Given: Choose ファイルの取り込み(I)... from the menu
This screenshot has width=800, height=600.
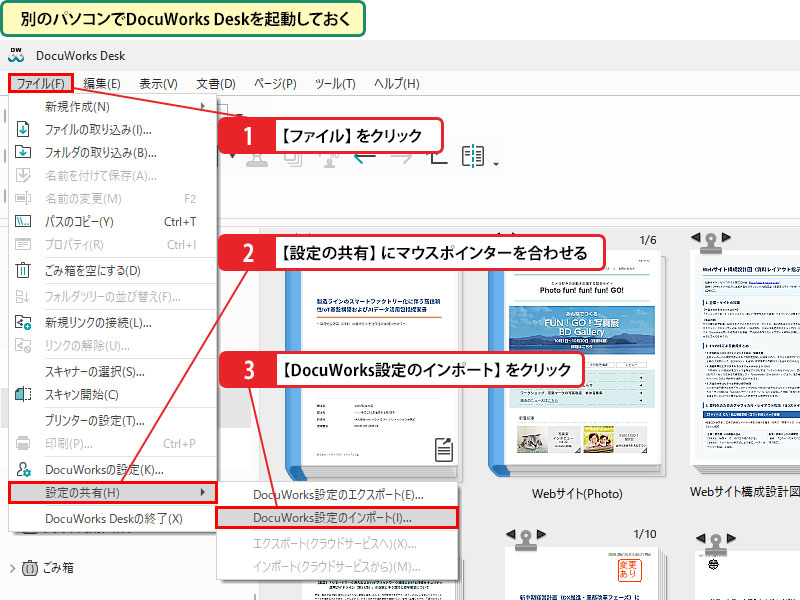Looking at the screenshot, I should [113, 130].
